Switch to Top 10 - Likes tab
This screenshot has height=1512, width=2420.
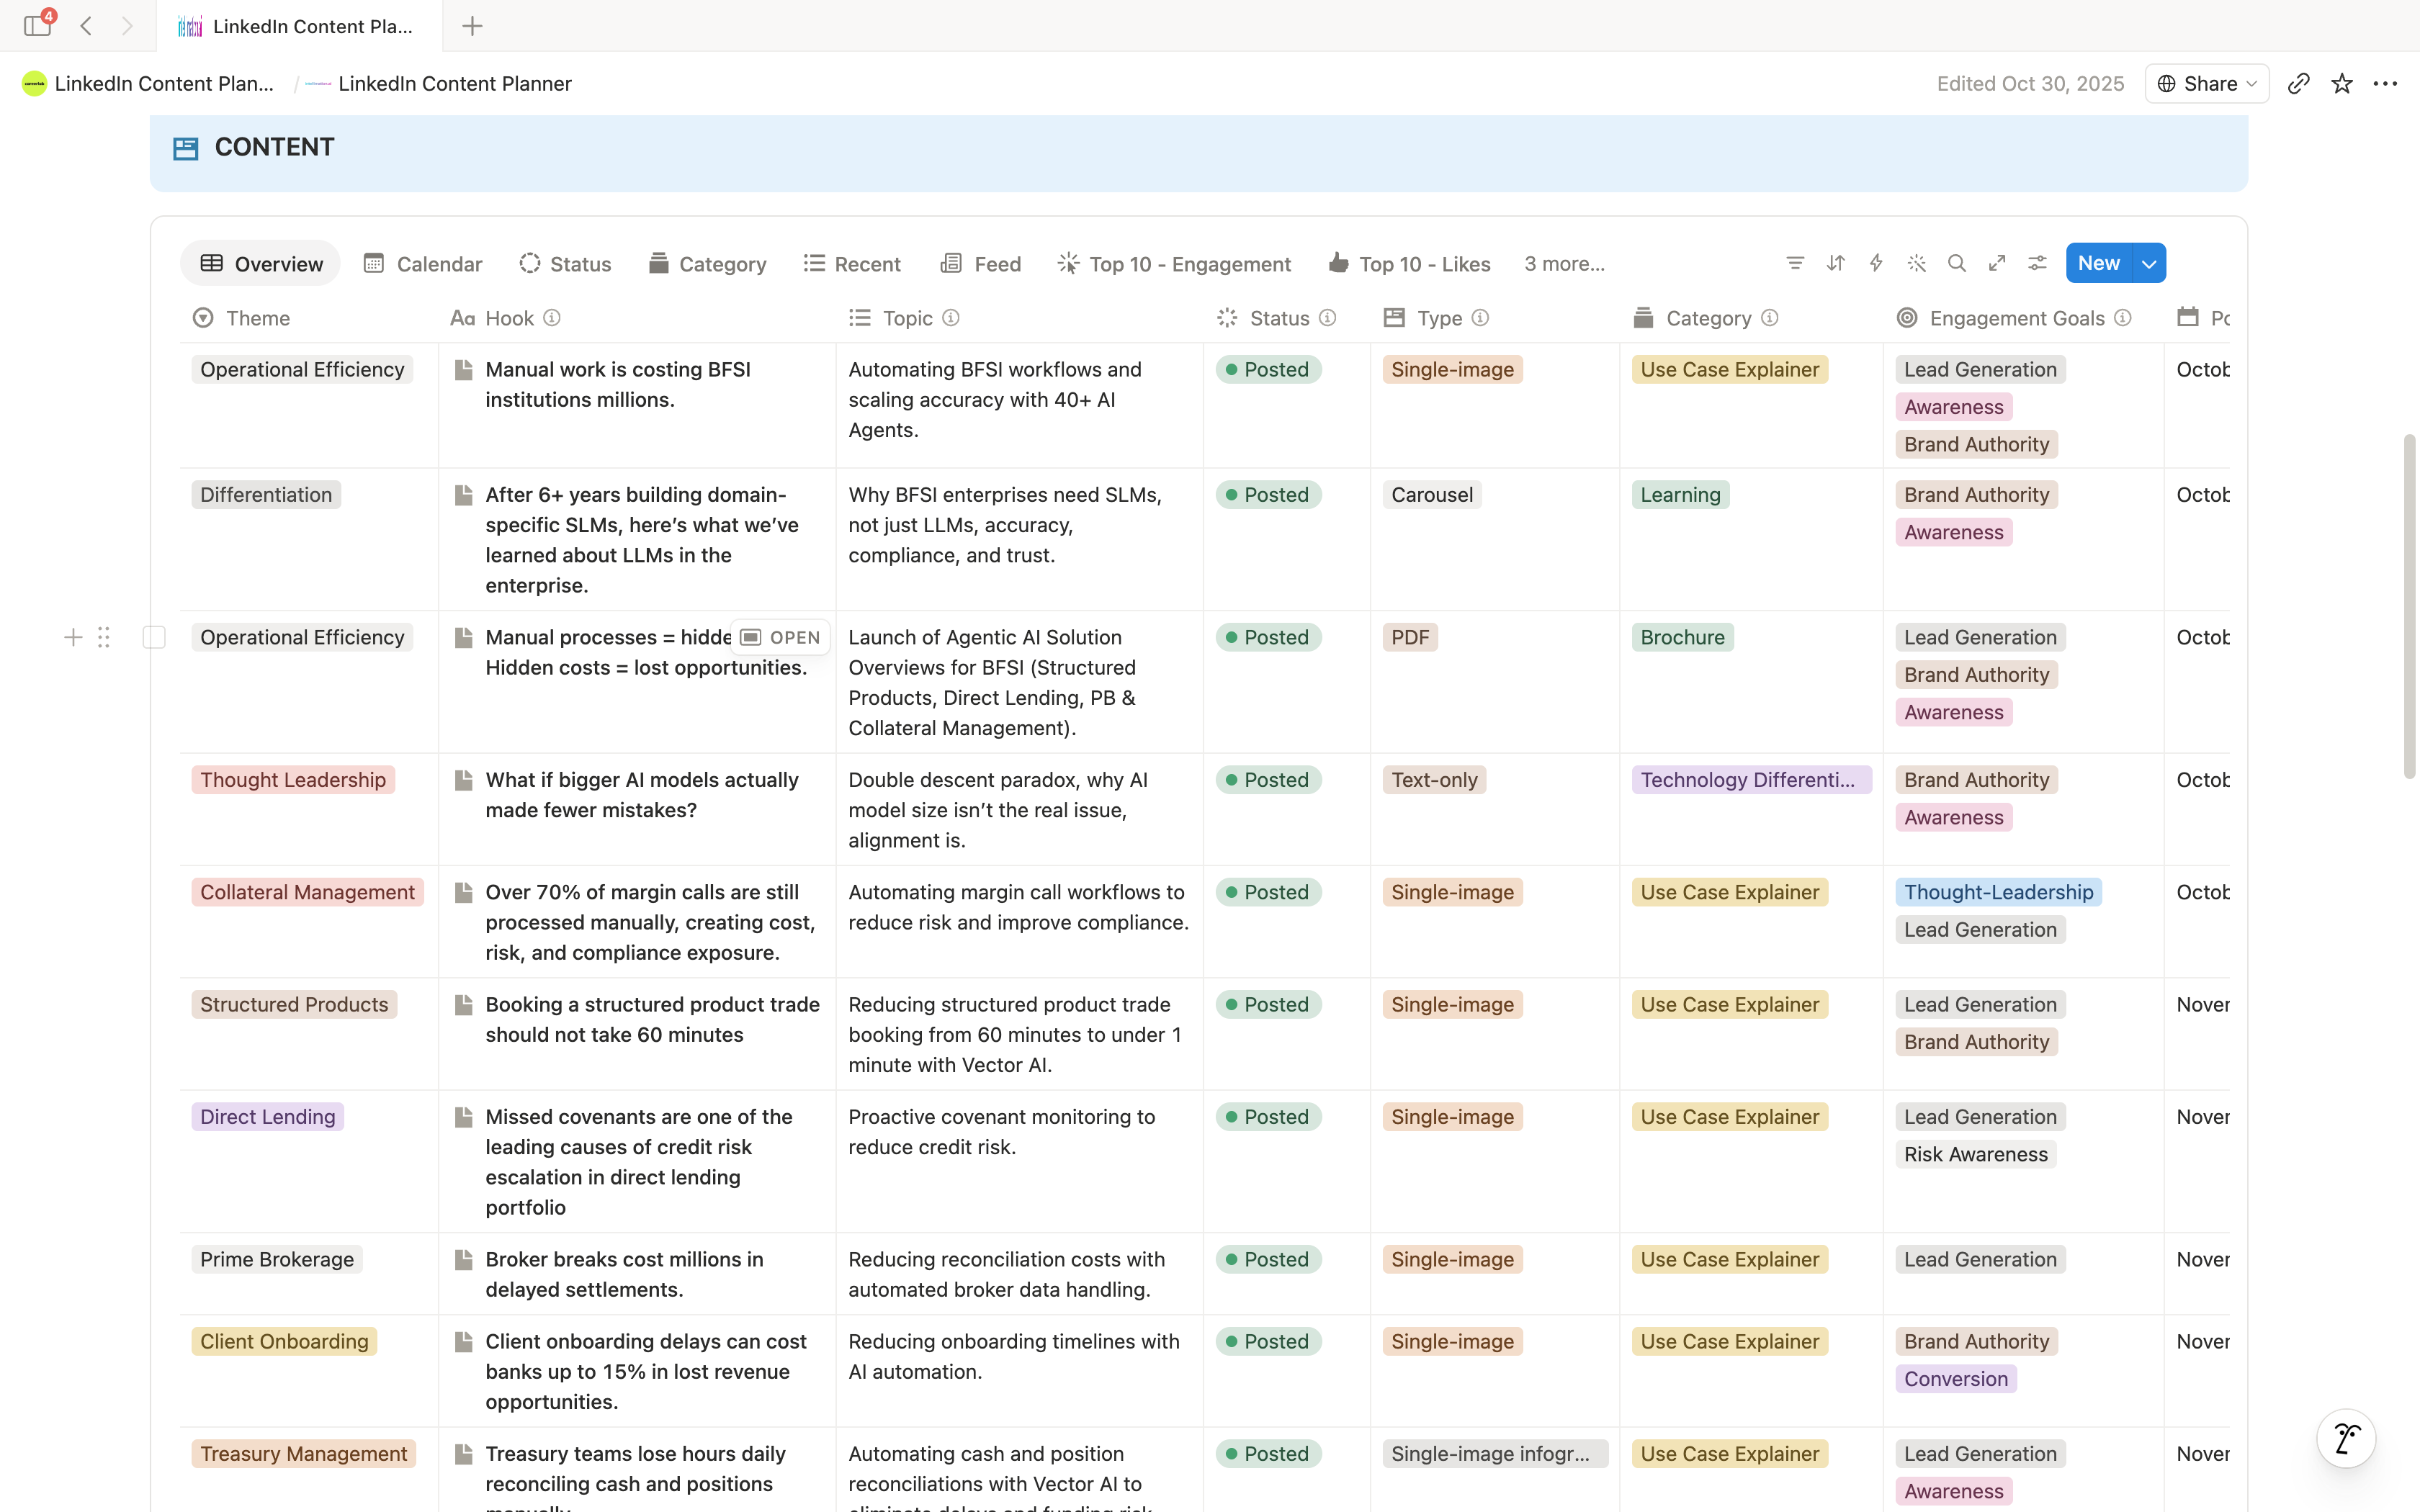click(1409, 264)
